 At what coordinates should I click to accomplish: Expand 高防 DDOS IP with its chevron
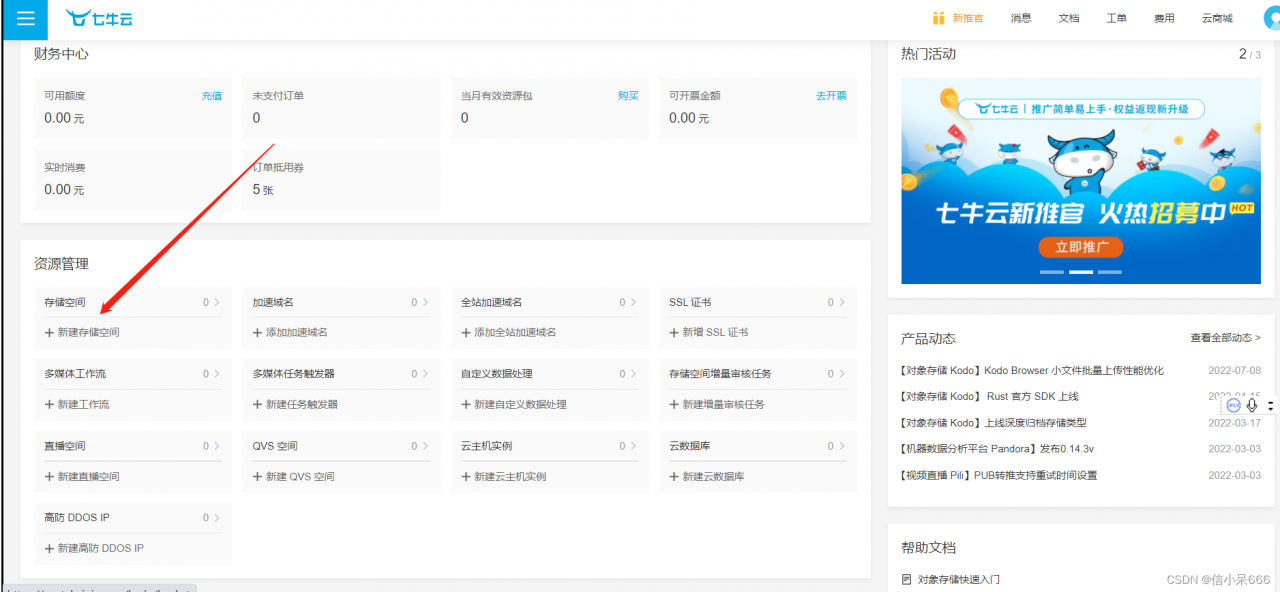click(x=216, y=518)
